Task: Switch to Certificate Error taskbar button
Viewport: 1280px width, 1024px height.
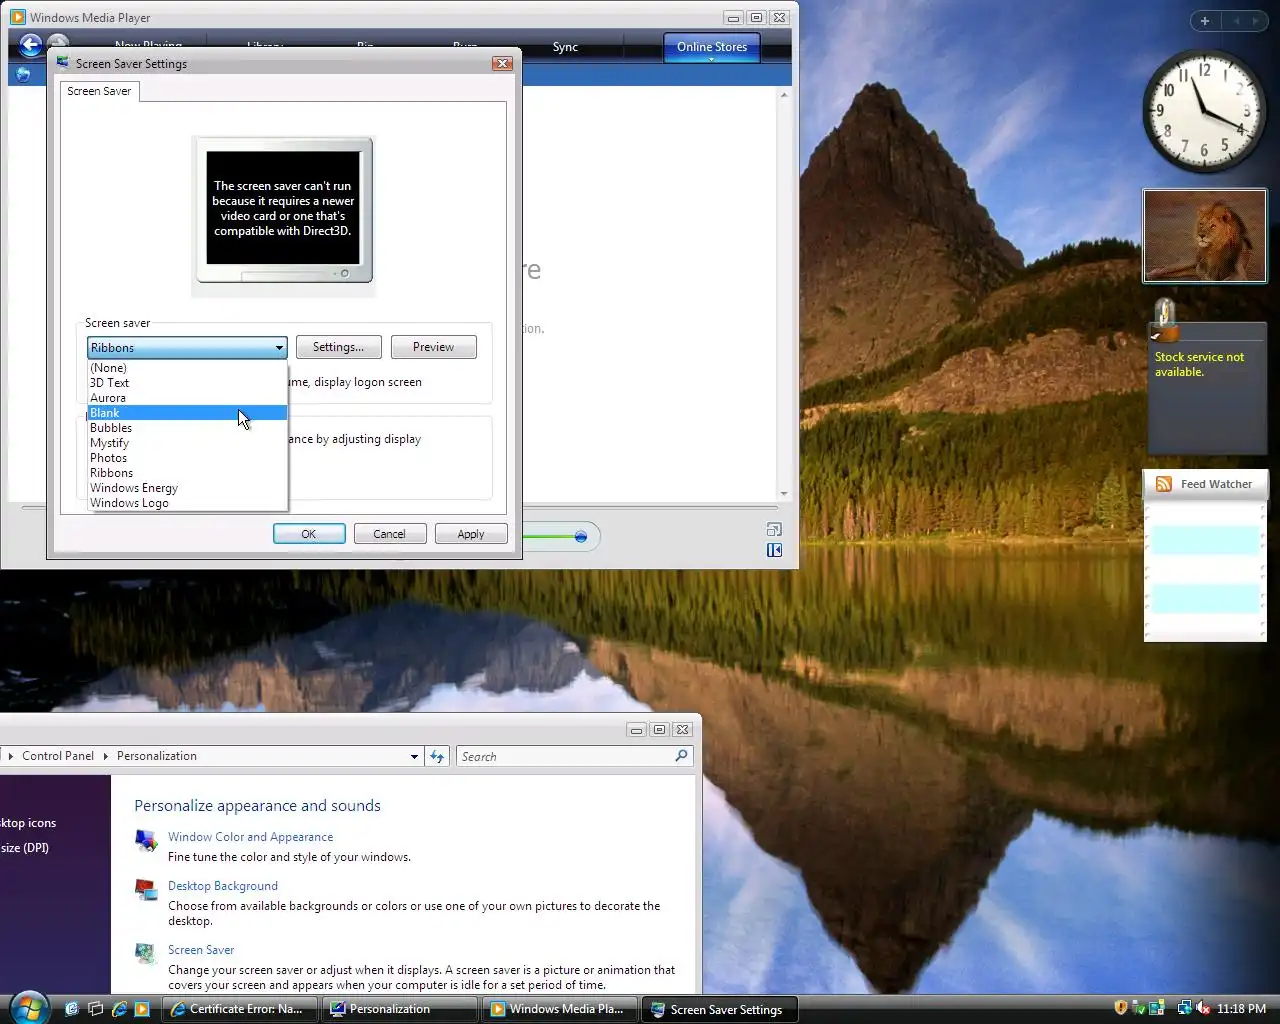Action: (238, 1009)
